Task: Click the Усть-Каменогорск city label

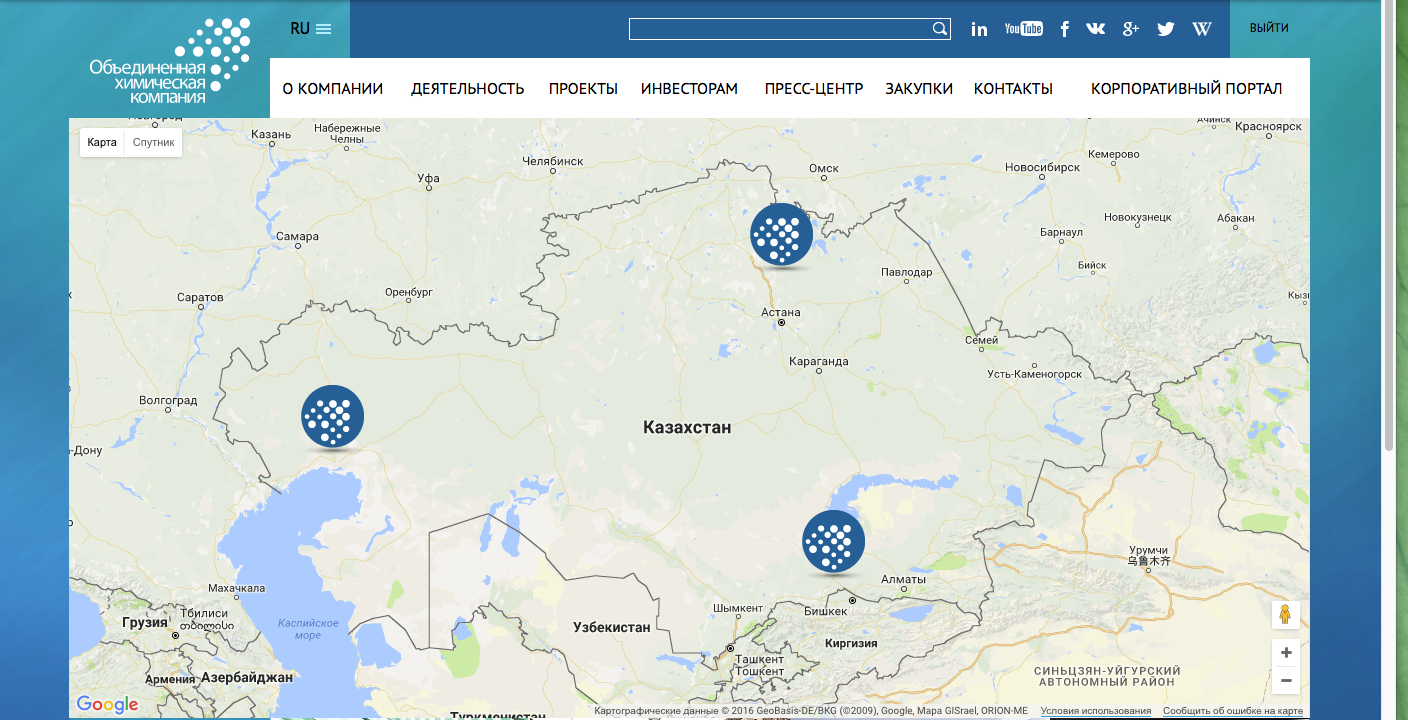Action: point(1035,374)
